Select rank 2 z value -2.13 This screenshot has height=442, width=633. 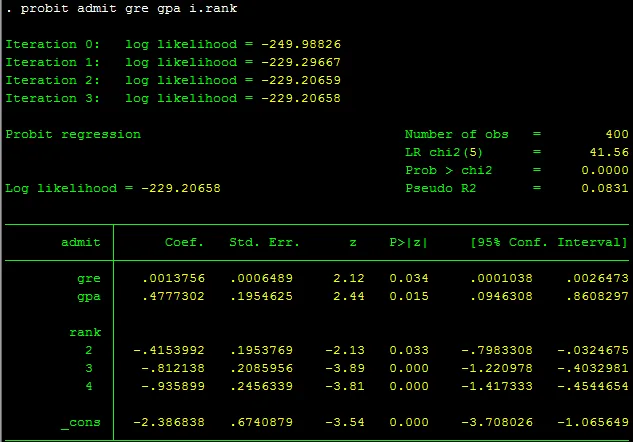345,350
